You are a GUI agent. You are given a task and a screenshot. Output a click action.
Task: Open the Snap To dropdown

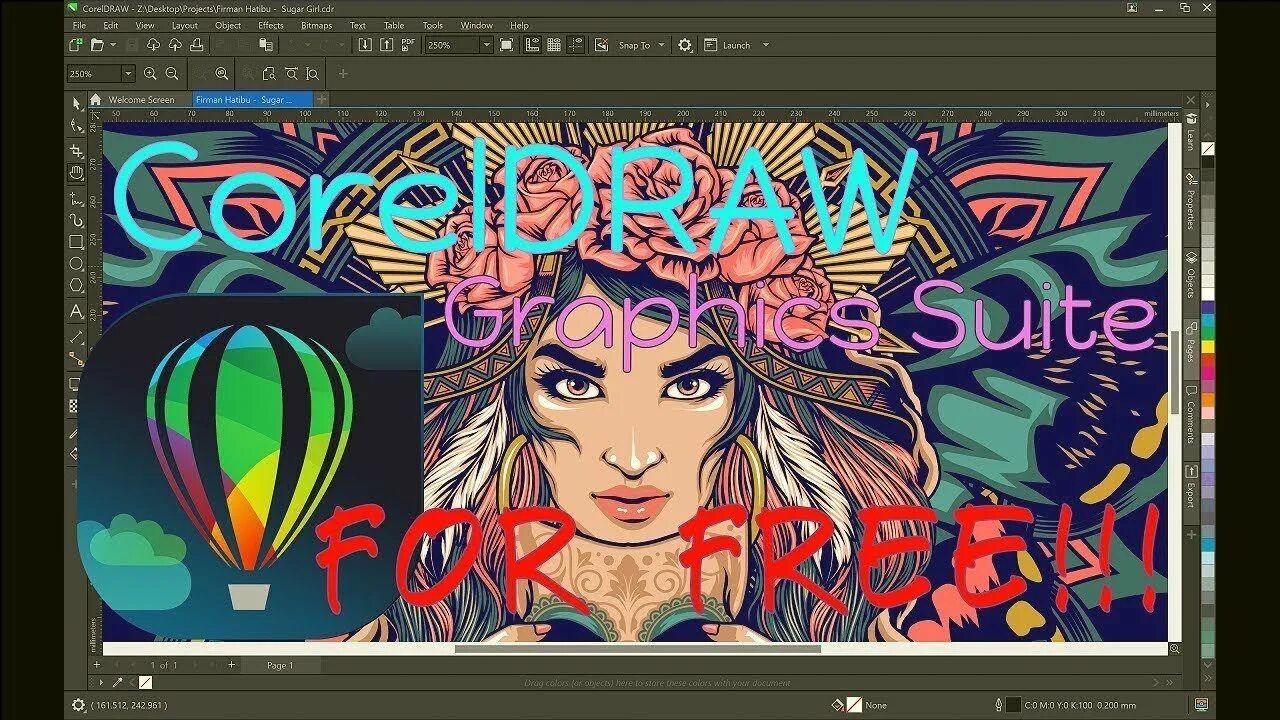point(641,45)
